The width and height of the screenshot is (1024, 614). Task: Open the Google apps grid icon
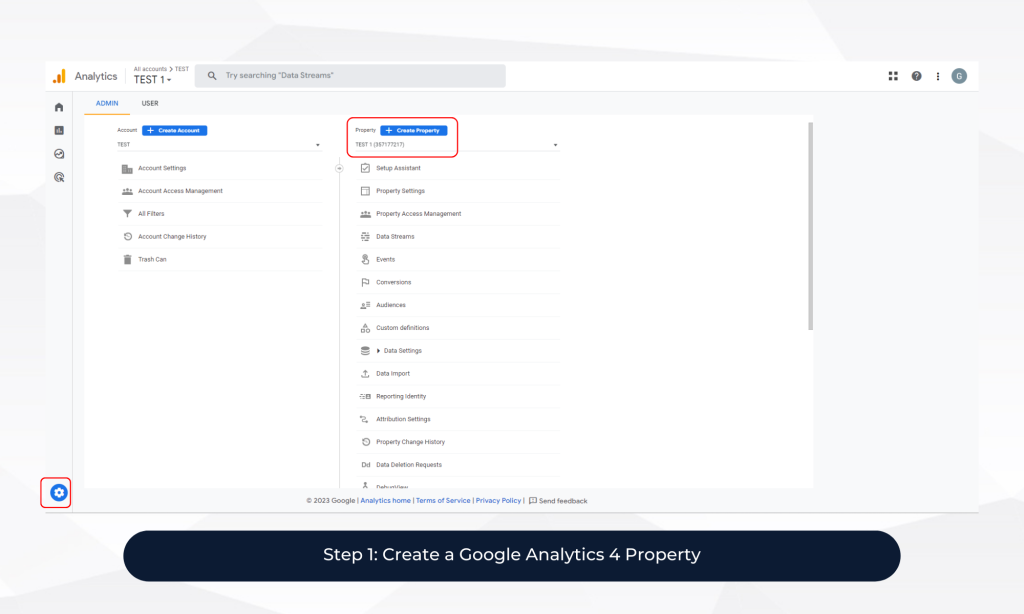click(893, 76)
